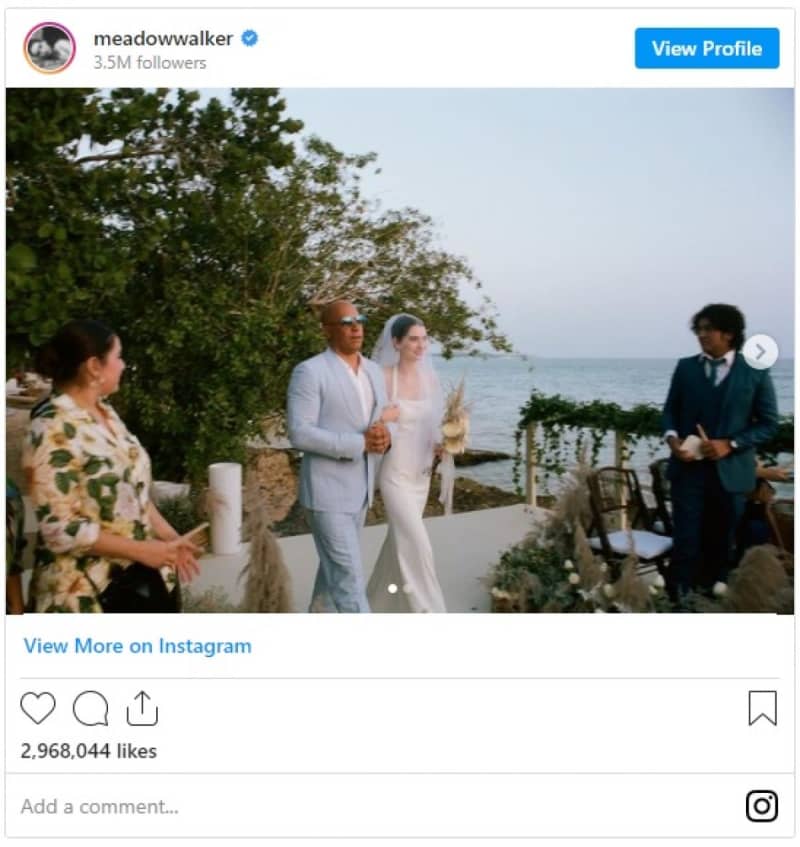Open the meadowwalker profile avatar
Viewport: 800px width, 847px height.
pyautogui.click(x=50, y=48)
